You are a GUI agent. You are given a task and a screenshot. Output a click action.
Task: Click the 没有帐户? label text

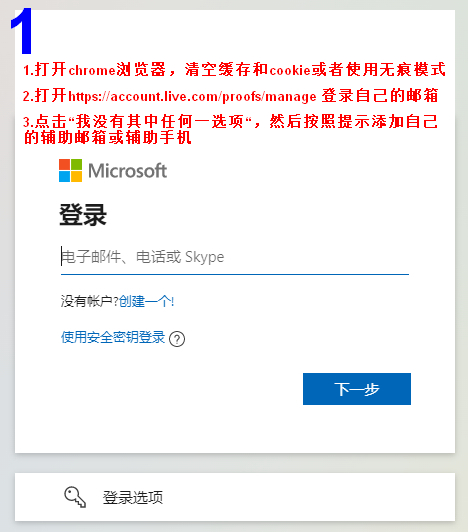click(x=89, y=301)
